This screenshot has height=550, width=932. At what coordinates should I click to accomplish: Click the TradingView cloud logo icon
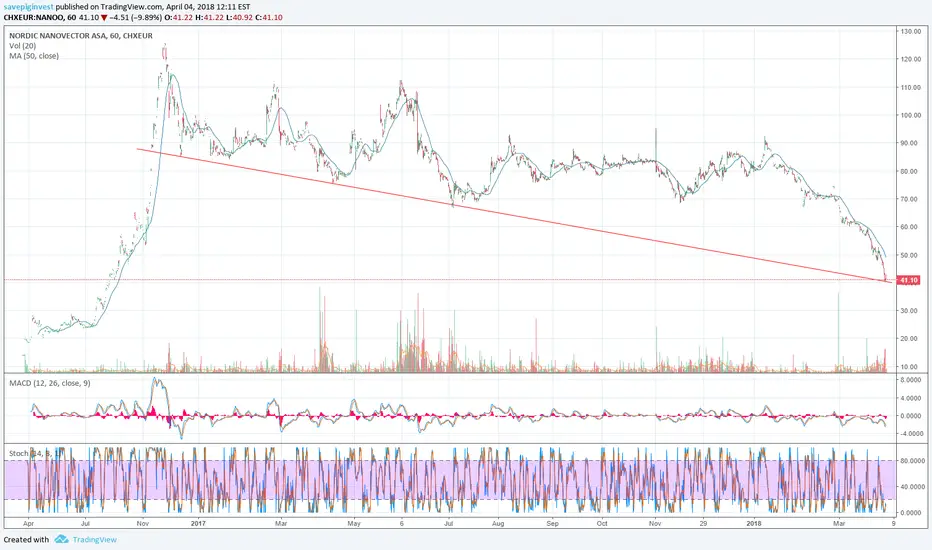coord(61,539)
